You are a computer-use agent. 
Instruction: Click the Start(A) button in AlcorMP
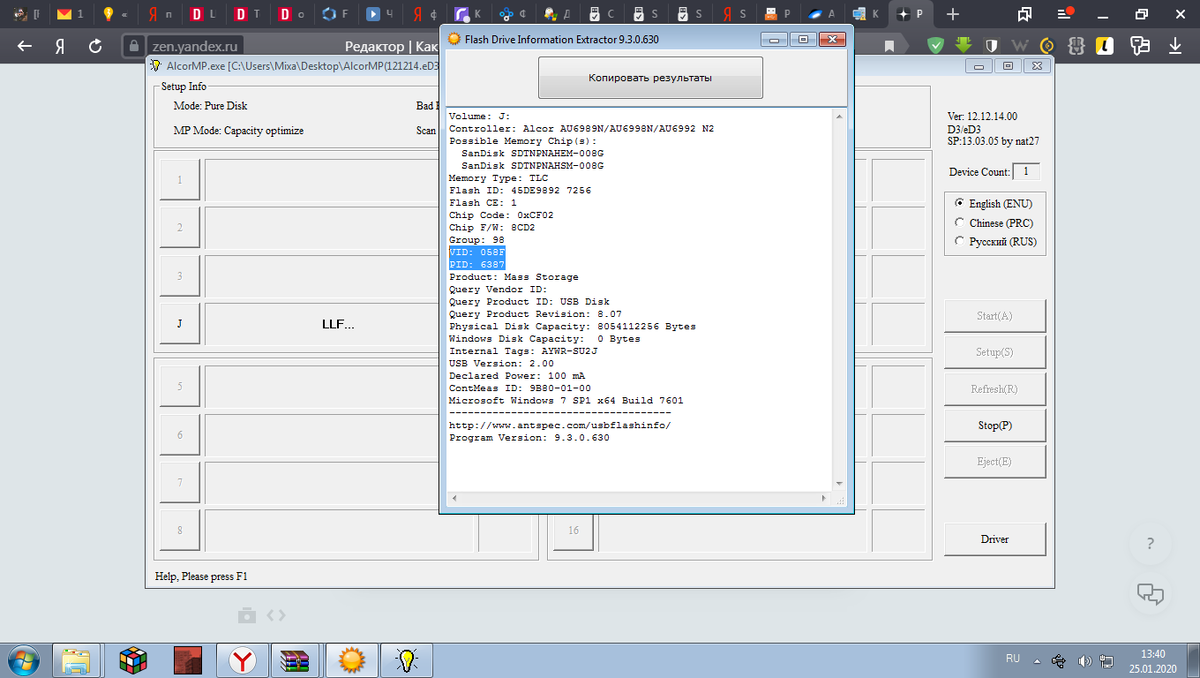(995, 316)
